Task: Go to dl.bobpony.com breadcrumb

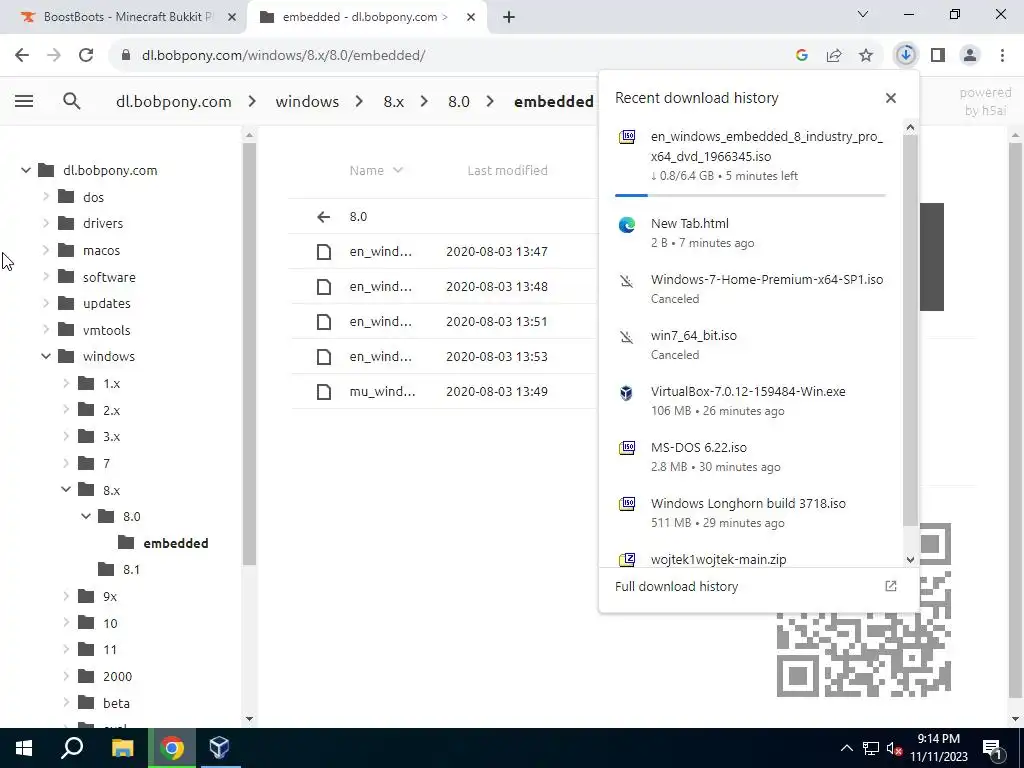Action: 174,102
